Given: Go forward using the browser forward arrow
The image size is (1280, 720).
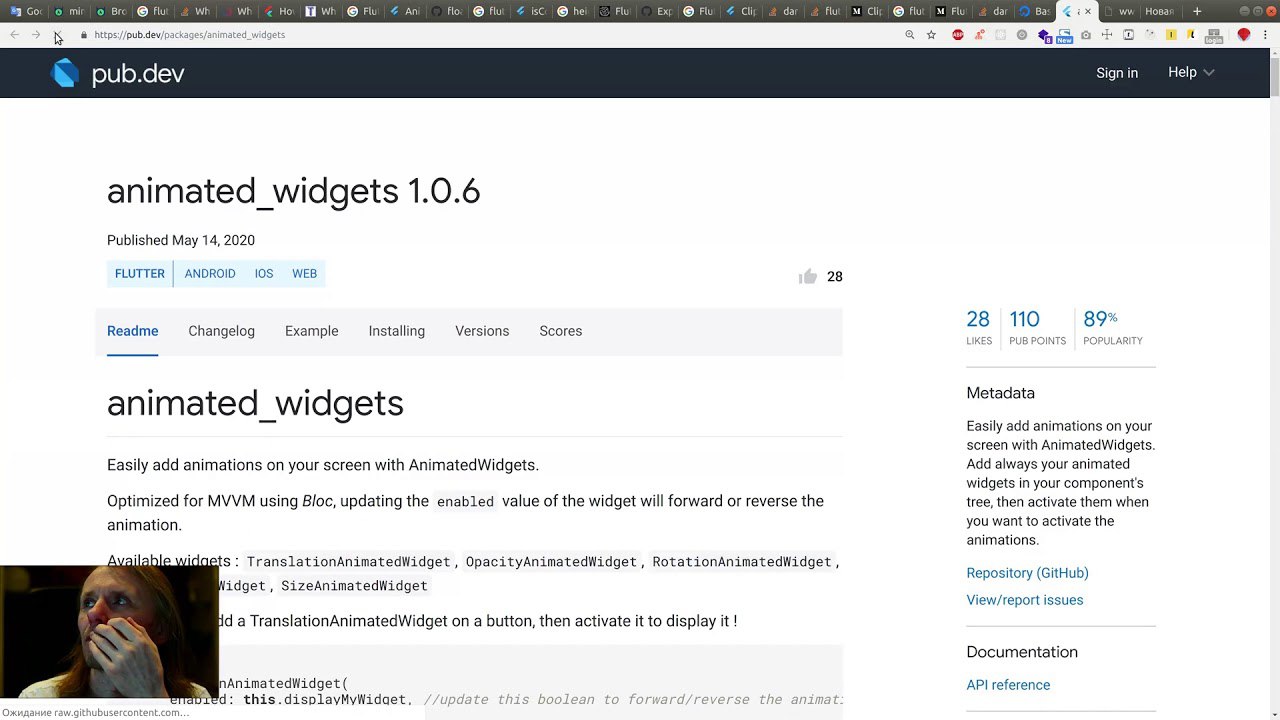Looking at the screenshot, I should (x=36, y=35).
